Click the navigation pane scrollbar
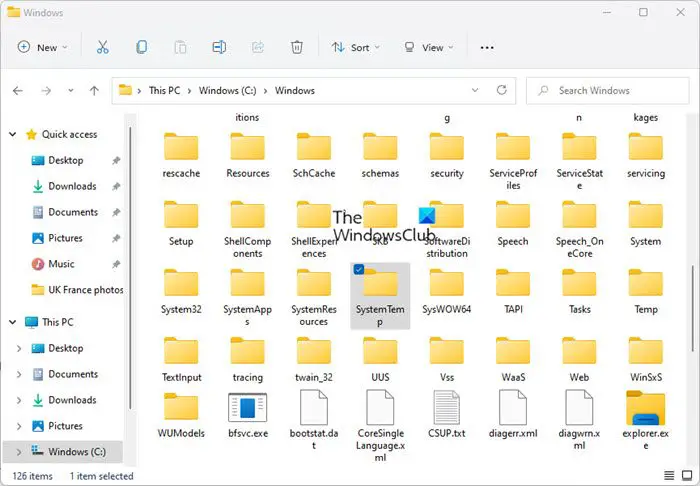 pos(130,268)
